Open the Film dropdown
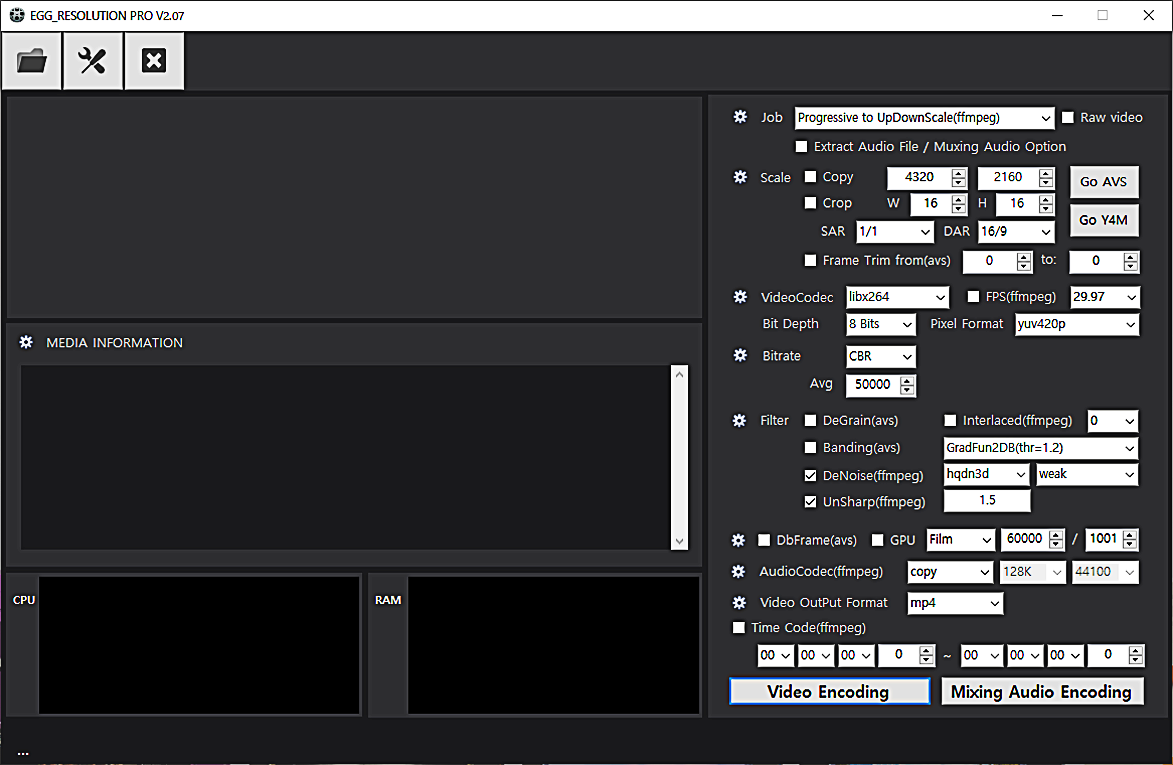 (x=961, y=539)
